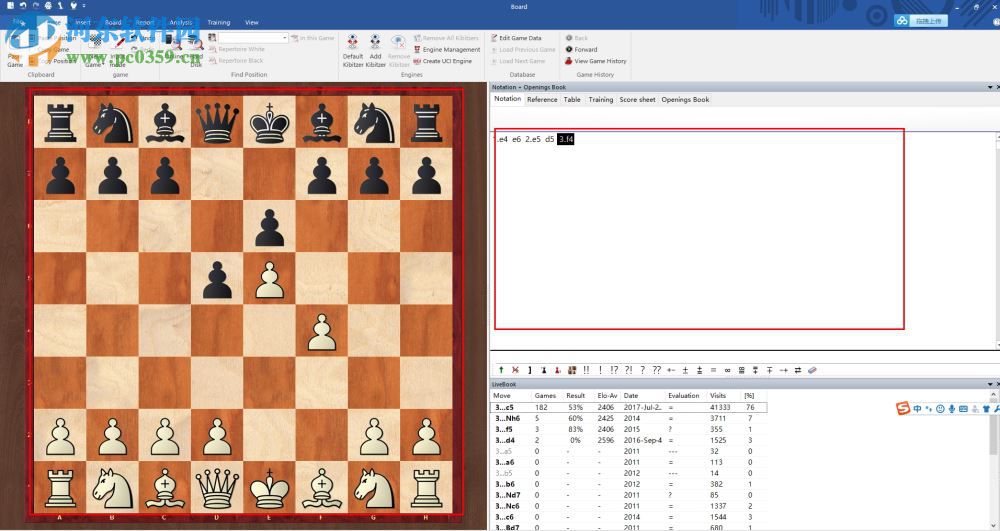The image size is (1000, 531).
Task: Open Engine Management
Action: click(x=447, y=50)
